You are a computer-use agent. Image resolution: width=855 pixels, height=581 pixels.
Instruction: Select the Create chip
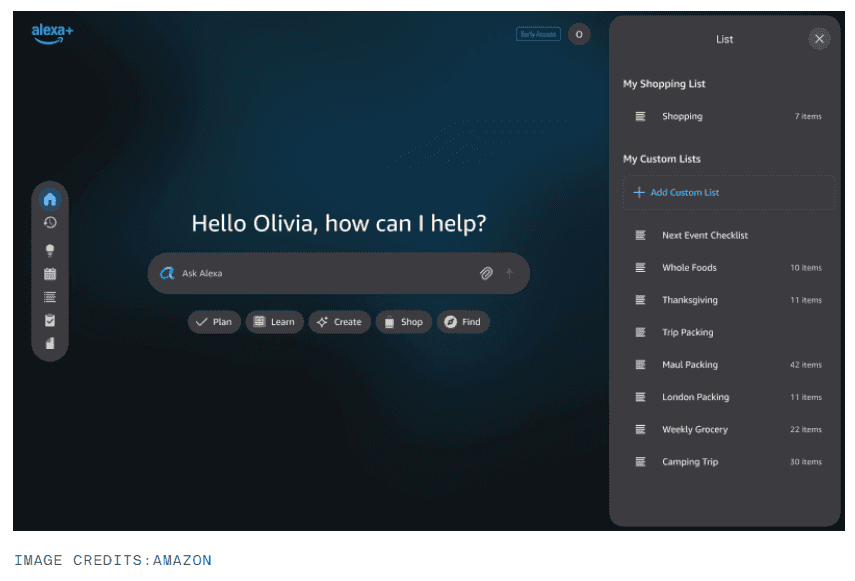pos(339,322)
